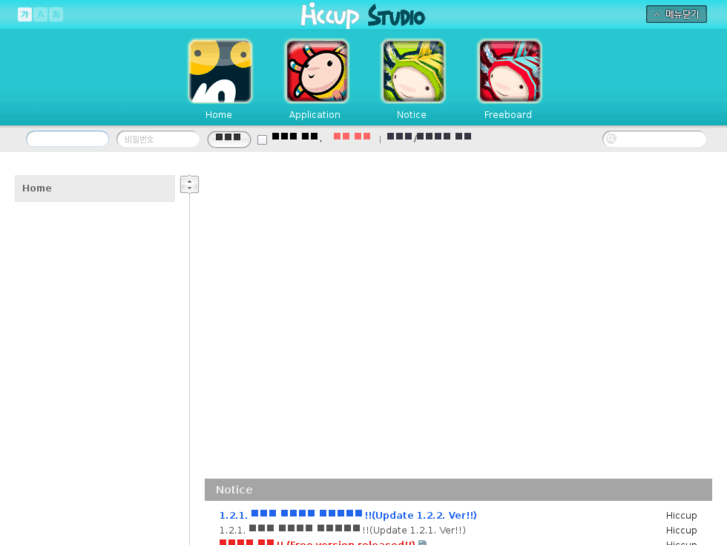Image resolution: width=727 pixels, height=545 pixels.
Task: Open the Application character icon
Action: point(317,71)
